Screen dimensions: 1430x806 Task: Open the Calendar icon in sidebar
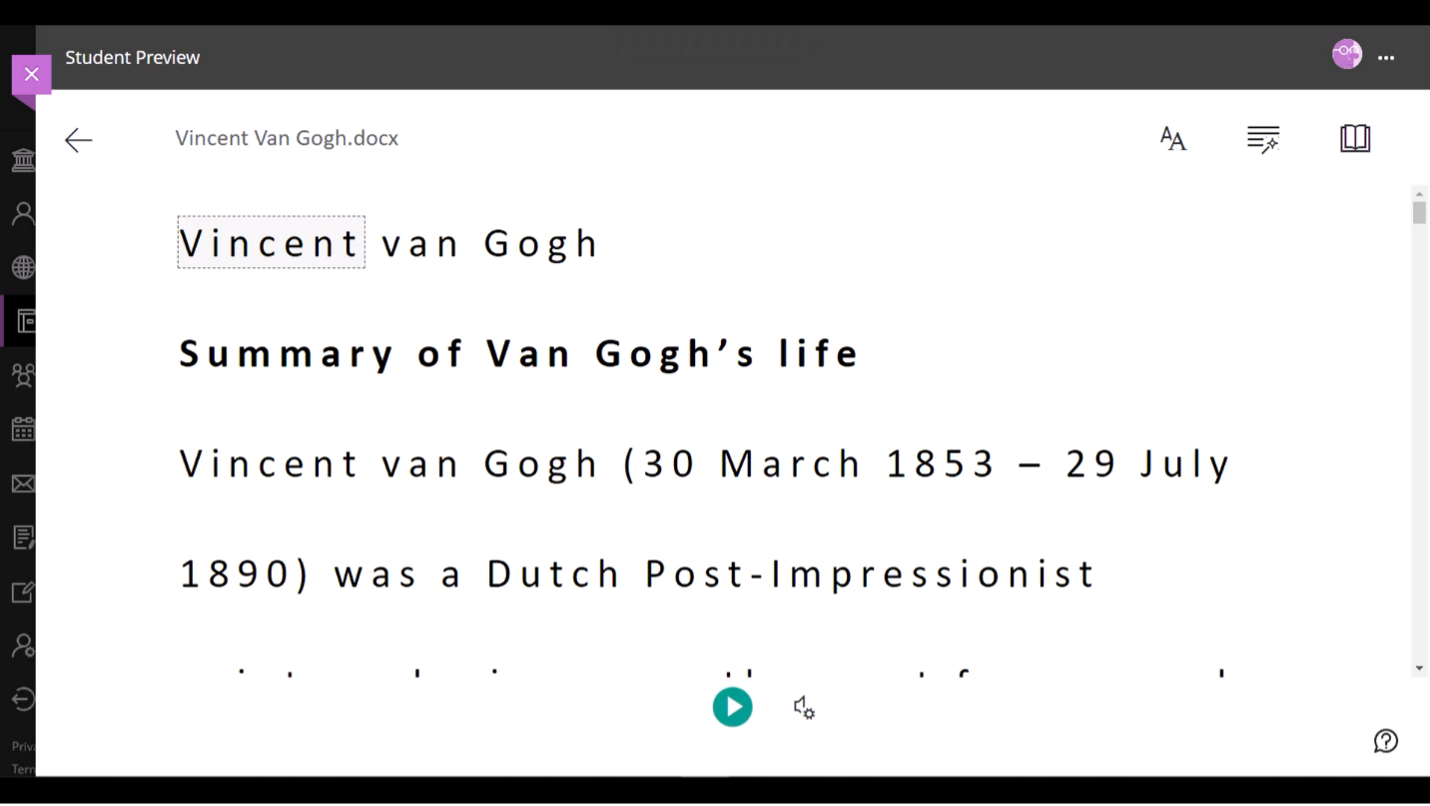[22, 430]
